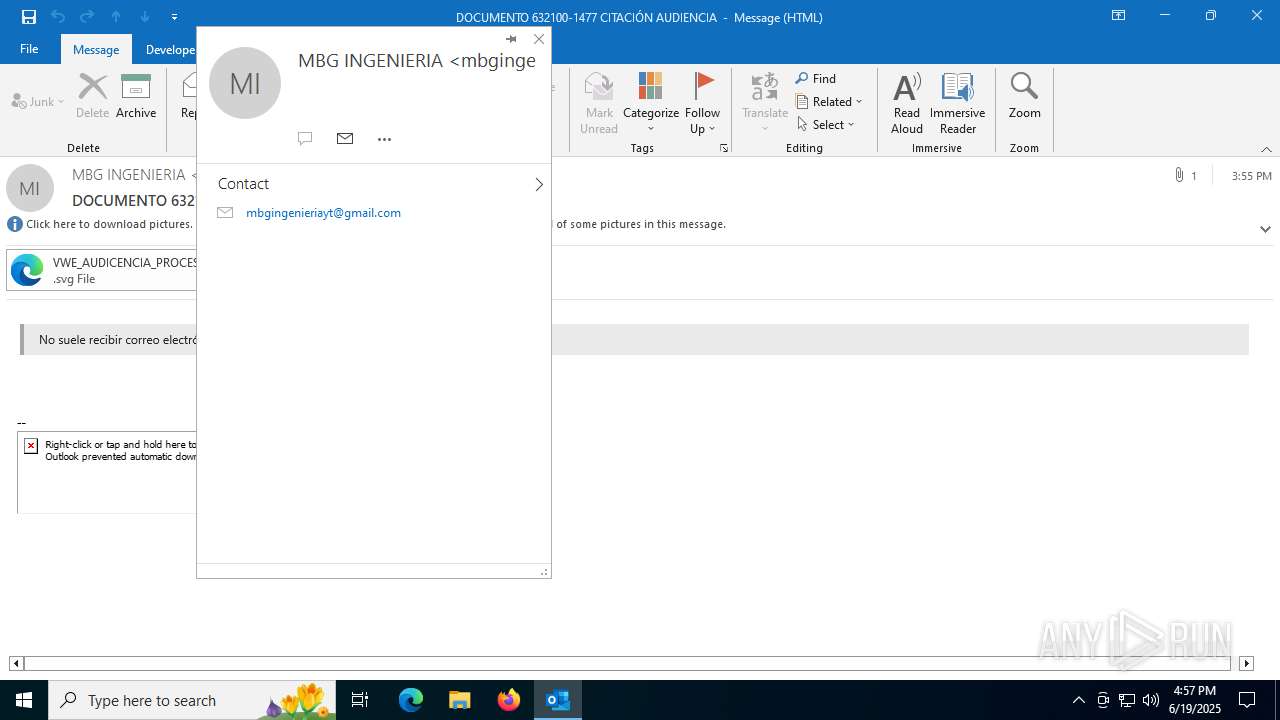Open the Zoom dialog
This screenshot has height=720, width=1280.
1024,96
